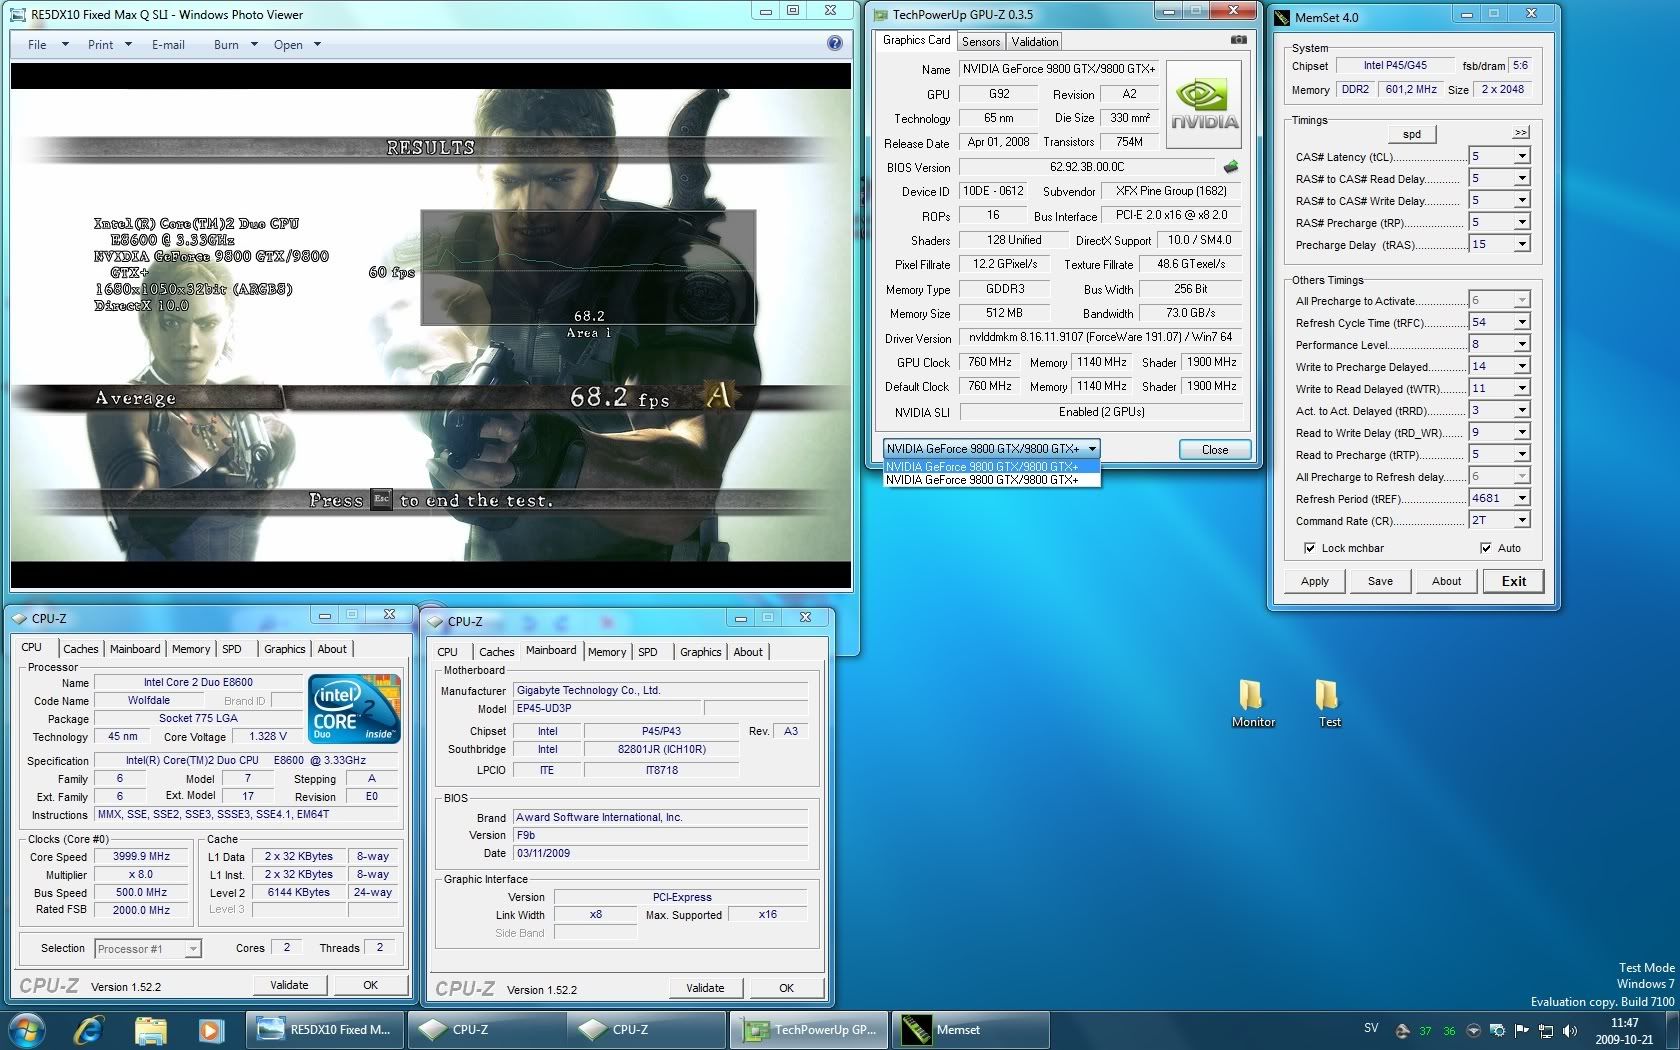Open the SPD tab in right CPU-Z

tap(648, 652)
